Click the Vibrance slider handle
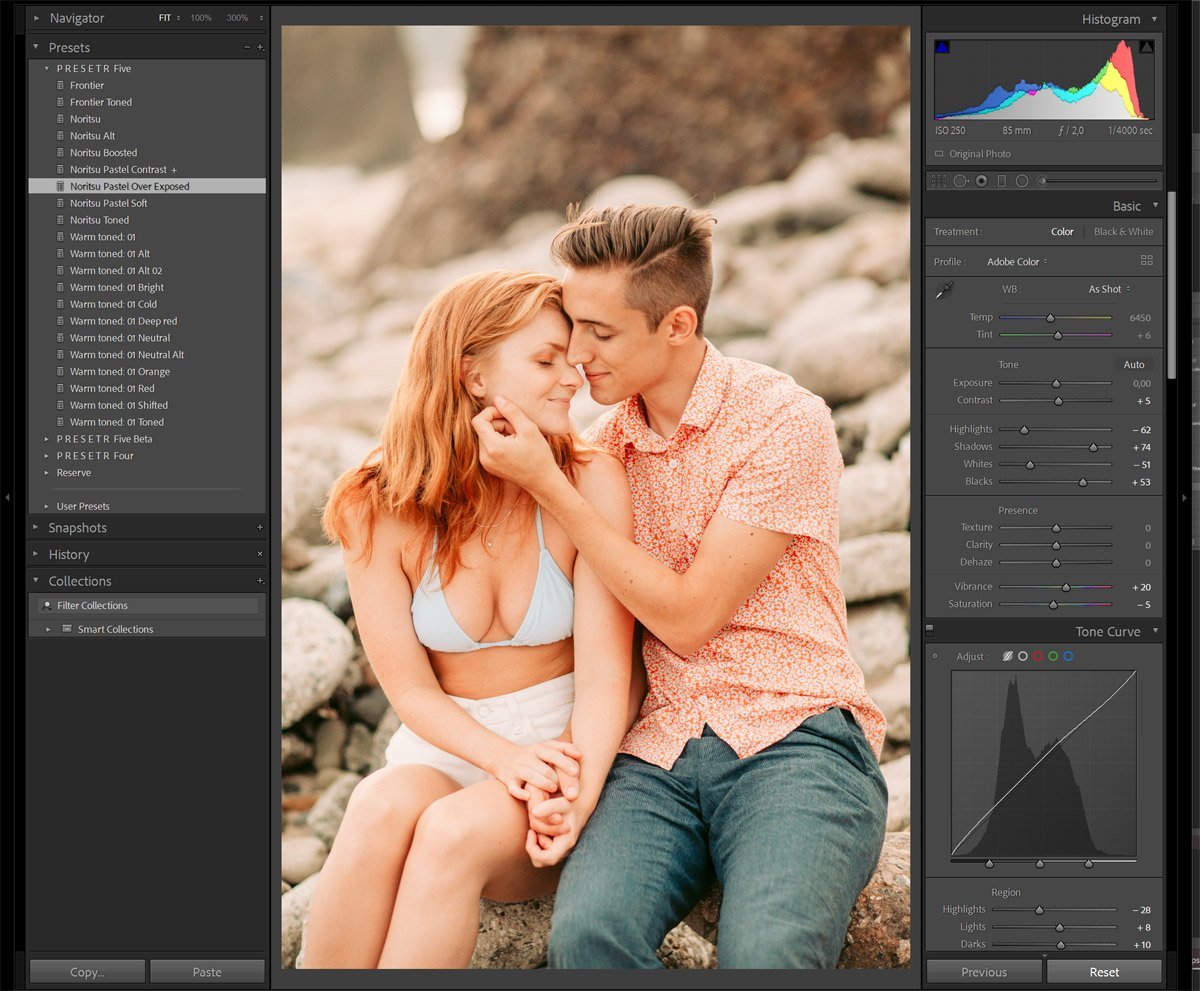The image size is (1200, 991). pos(1066,587)
